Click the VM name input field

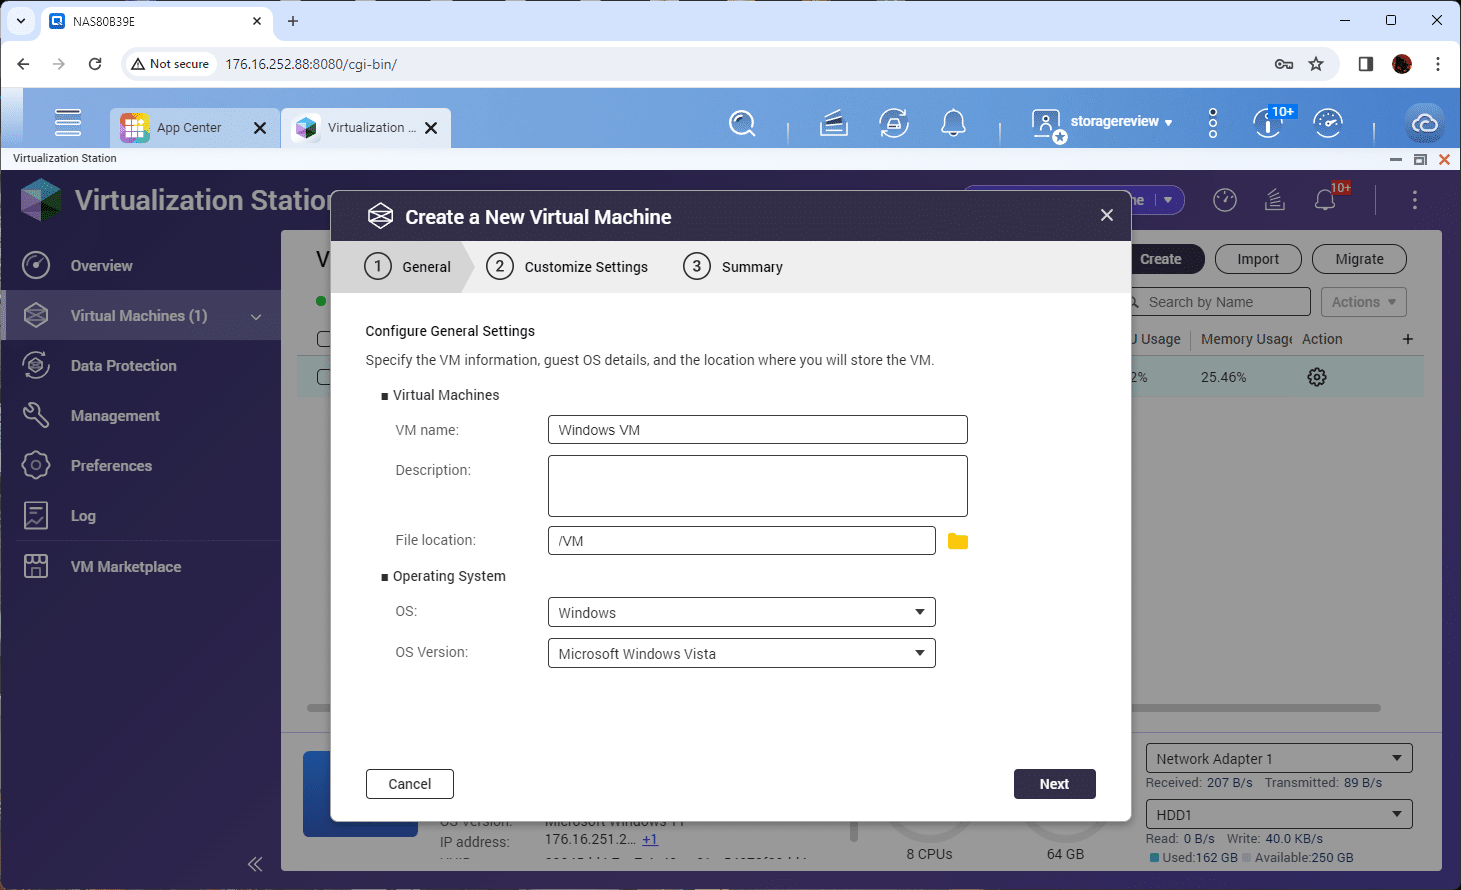(758, 429)
